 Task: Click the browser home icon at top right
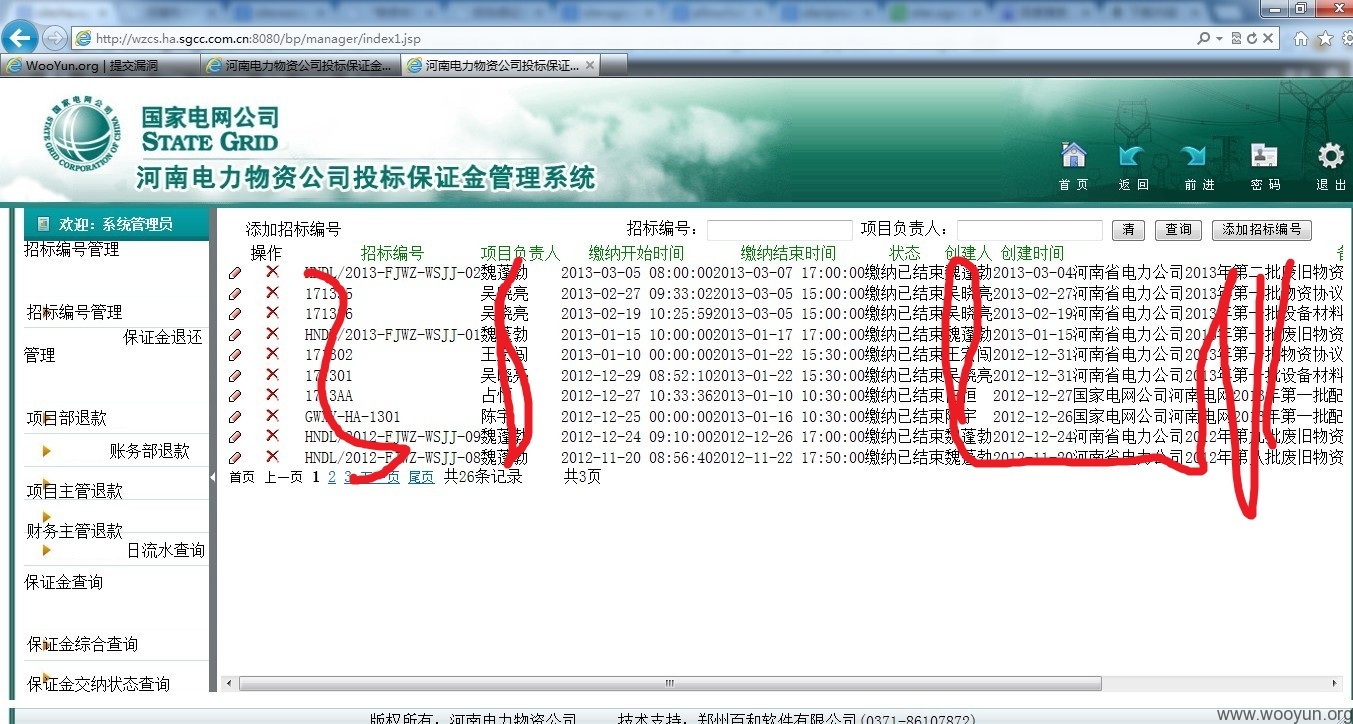1301,38
